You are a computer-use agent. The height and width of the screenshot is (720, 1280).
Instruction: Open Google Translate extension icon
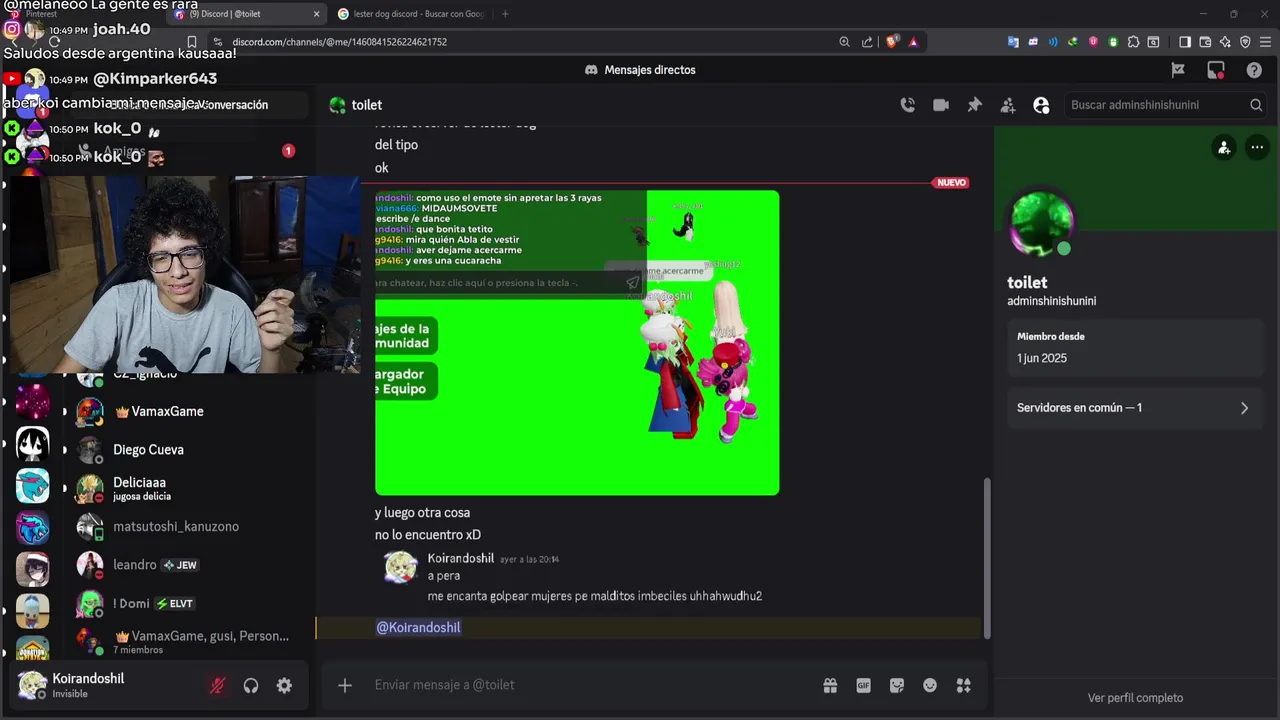coord(1013,42)
